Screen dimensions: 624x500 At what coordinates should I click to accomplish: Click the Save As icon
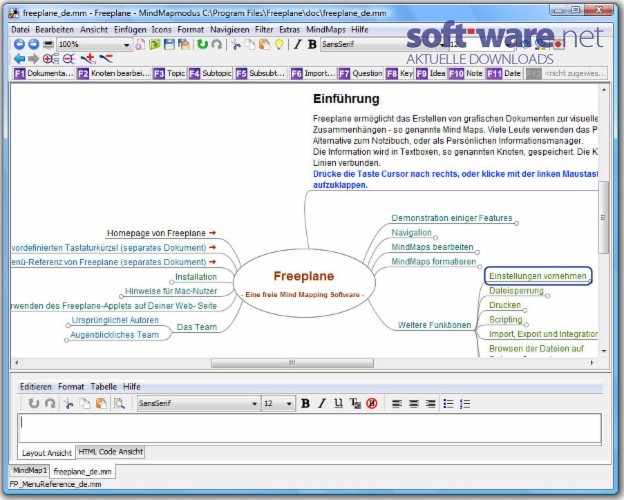[183, 44]
